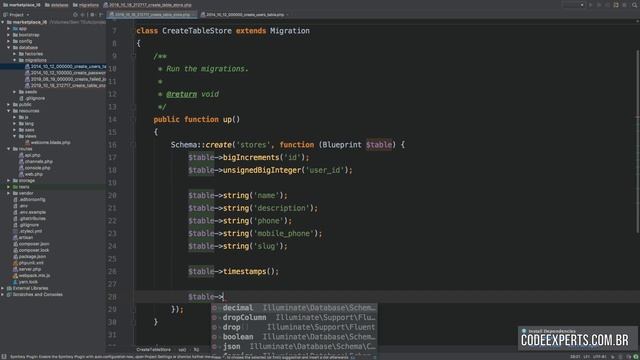Select api.php in routes folder
Image resolution: width=640 pixels, height=360 pixels.
click(x=29, y=155)
